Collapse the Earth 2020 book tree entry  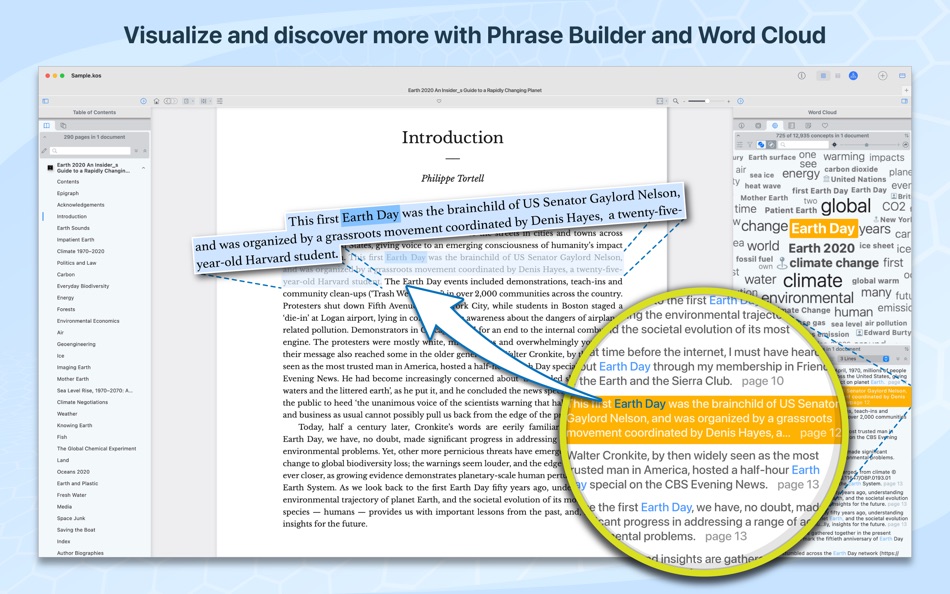coord(144,168)
